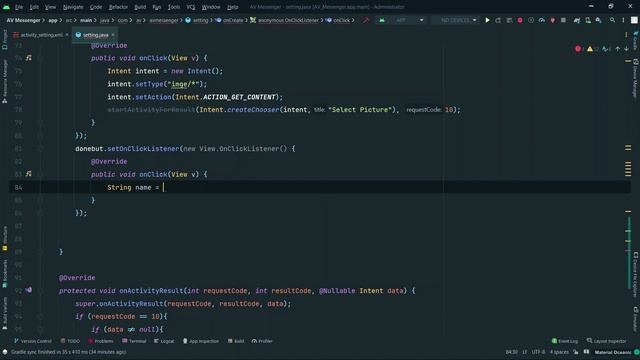Jump to previous highlighted error arrow
This screenshot has width=640, height=360.
tap(618, 49)
